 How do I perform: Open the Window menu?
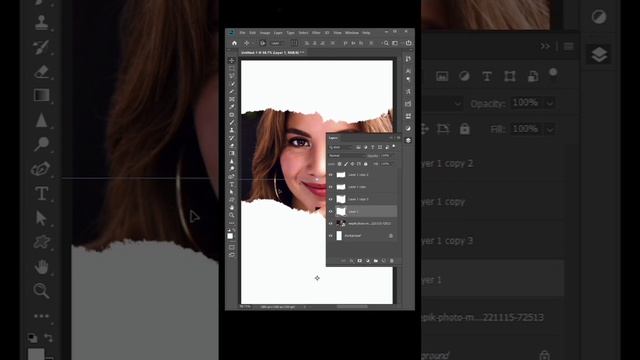(352, 33)
